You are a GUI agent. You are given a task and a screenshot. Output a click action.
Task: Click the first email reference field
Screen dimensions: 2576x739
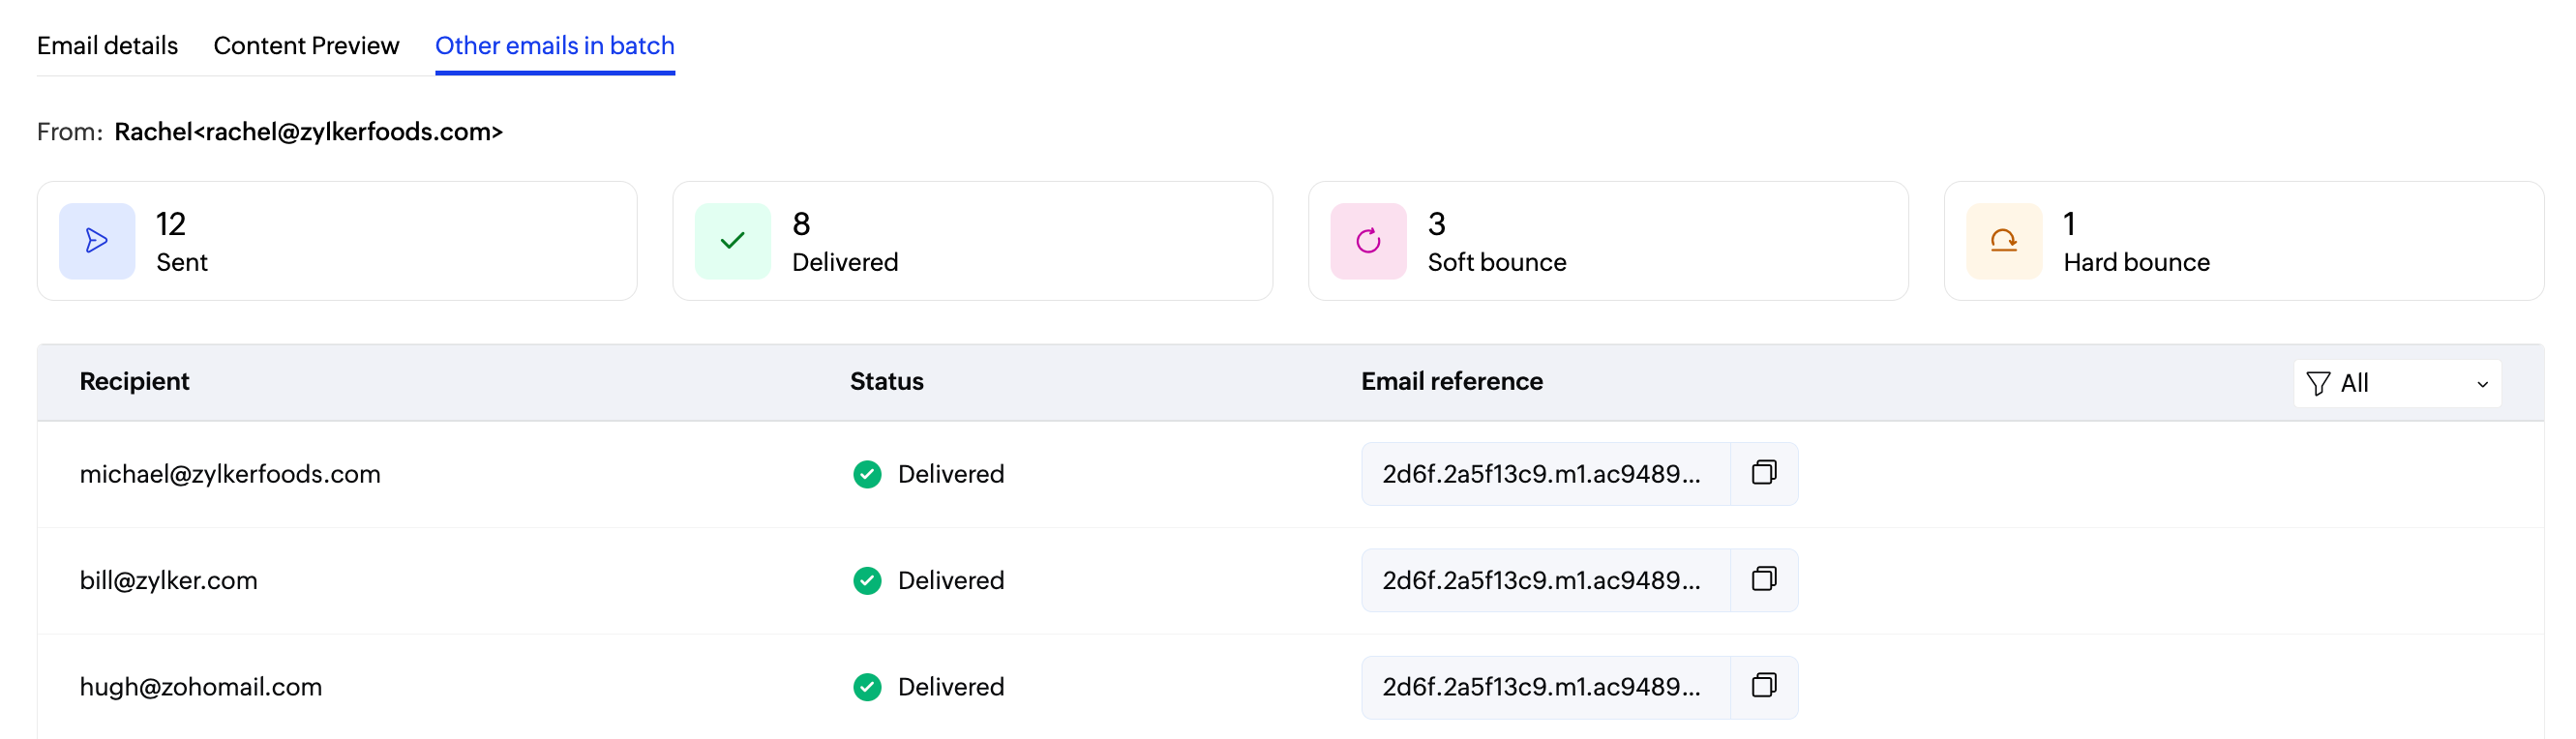[x=1541, y=474]
